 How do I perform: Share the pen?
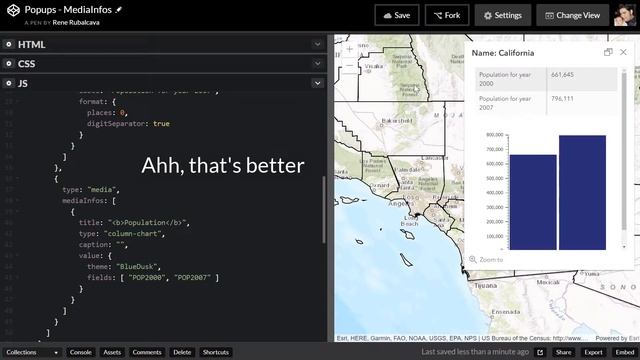coord(563,352)
